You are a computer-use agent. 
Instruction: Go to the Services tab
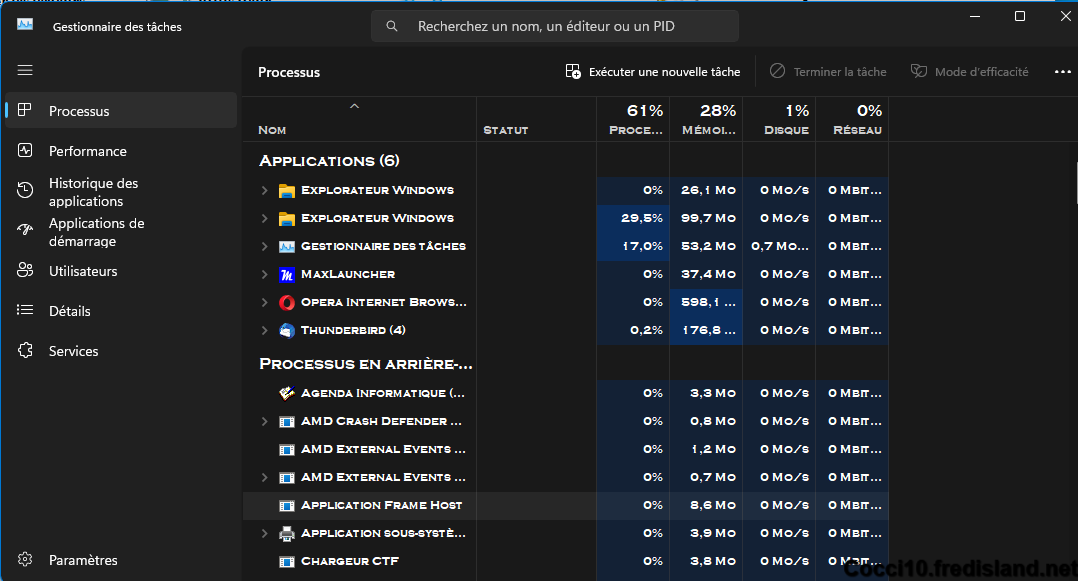click(74, 351)
